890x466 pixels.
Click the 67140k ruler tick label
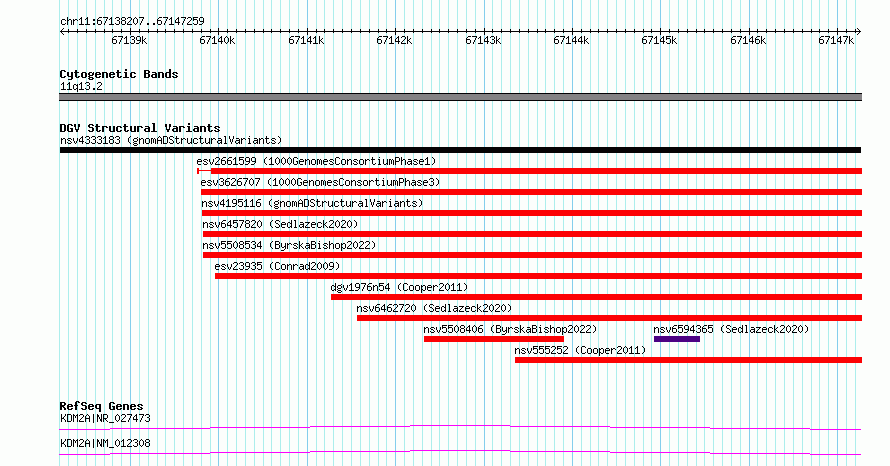pyautogui.click(x=217, y=41)
